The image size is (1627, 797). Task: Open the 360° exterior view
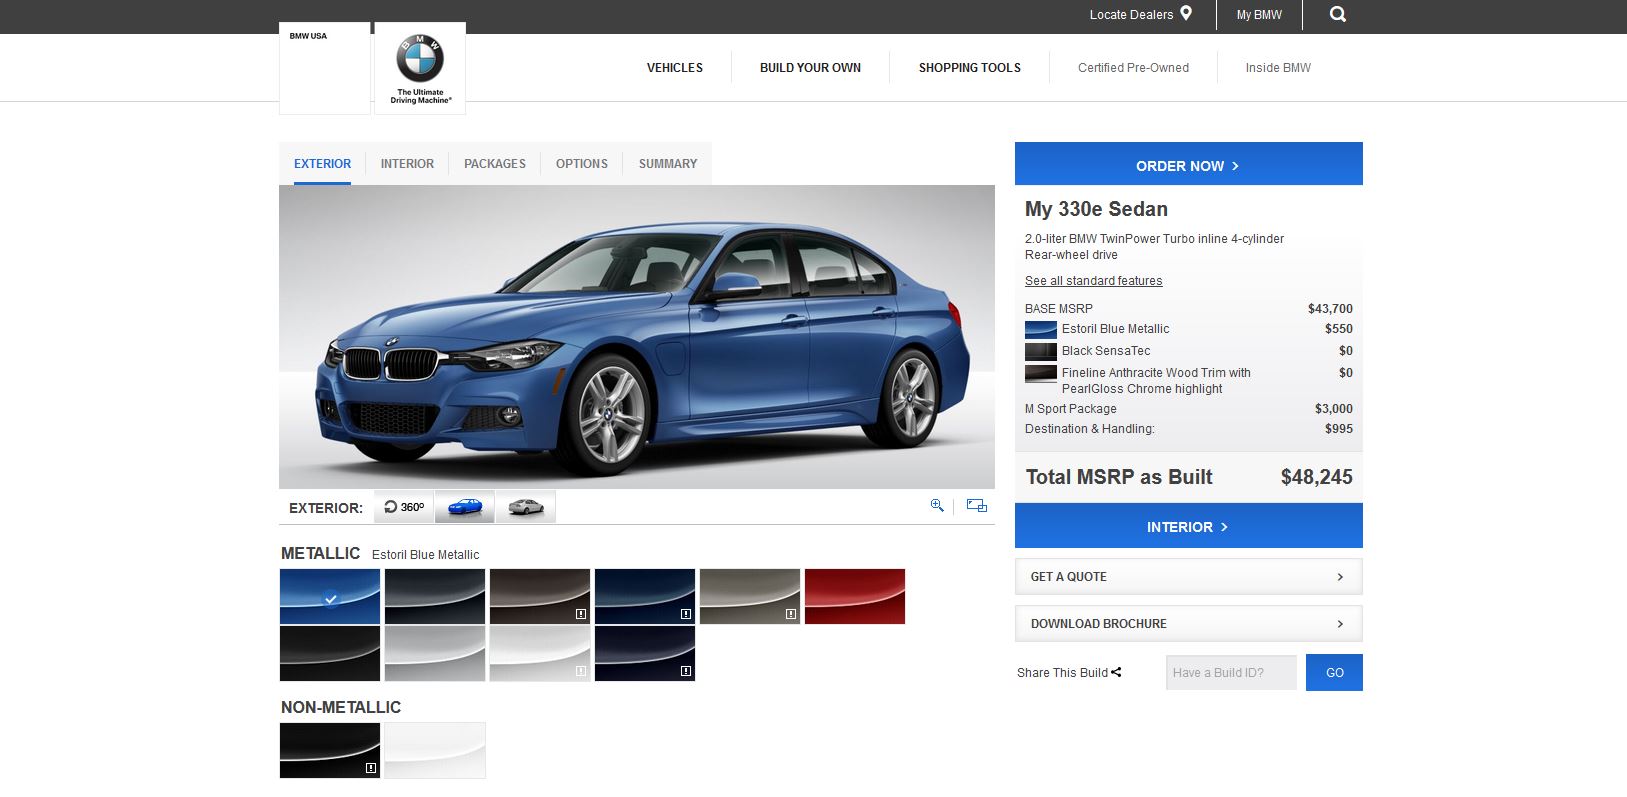[404, 507]
